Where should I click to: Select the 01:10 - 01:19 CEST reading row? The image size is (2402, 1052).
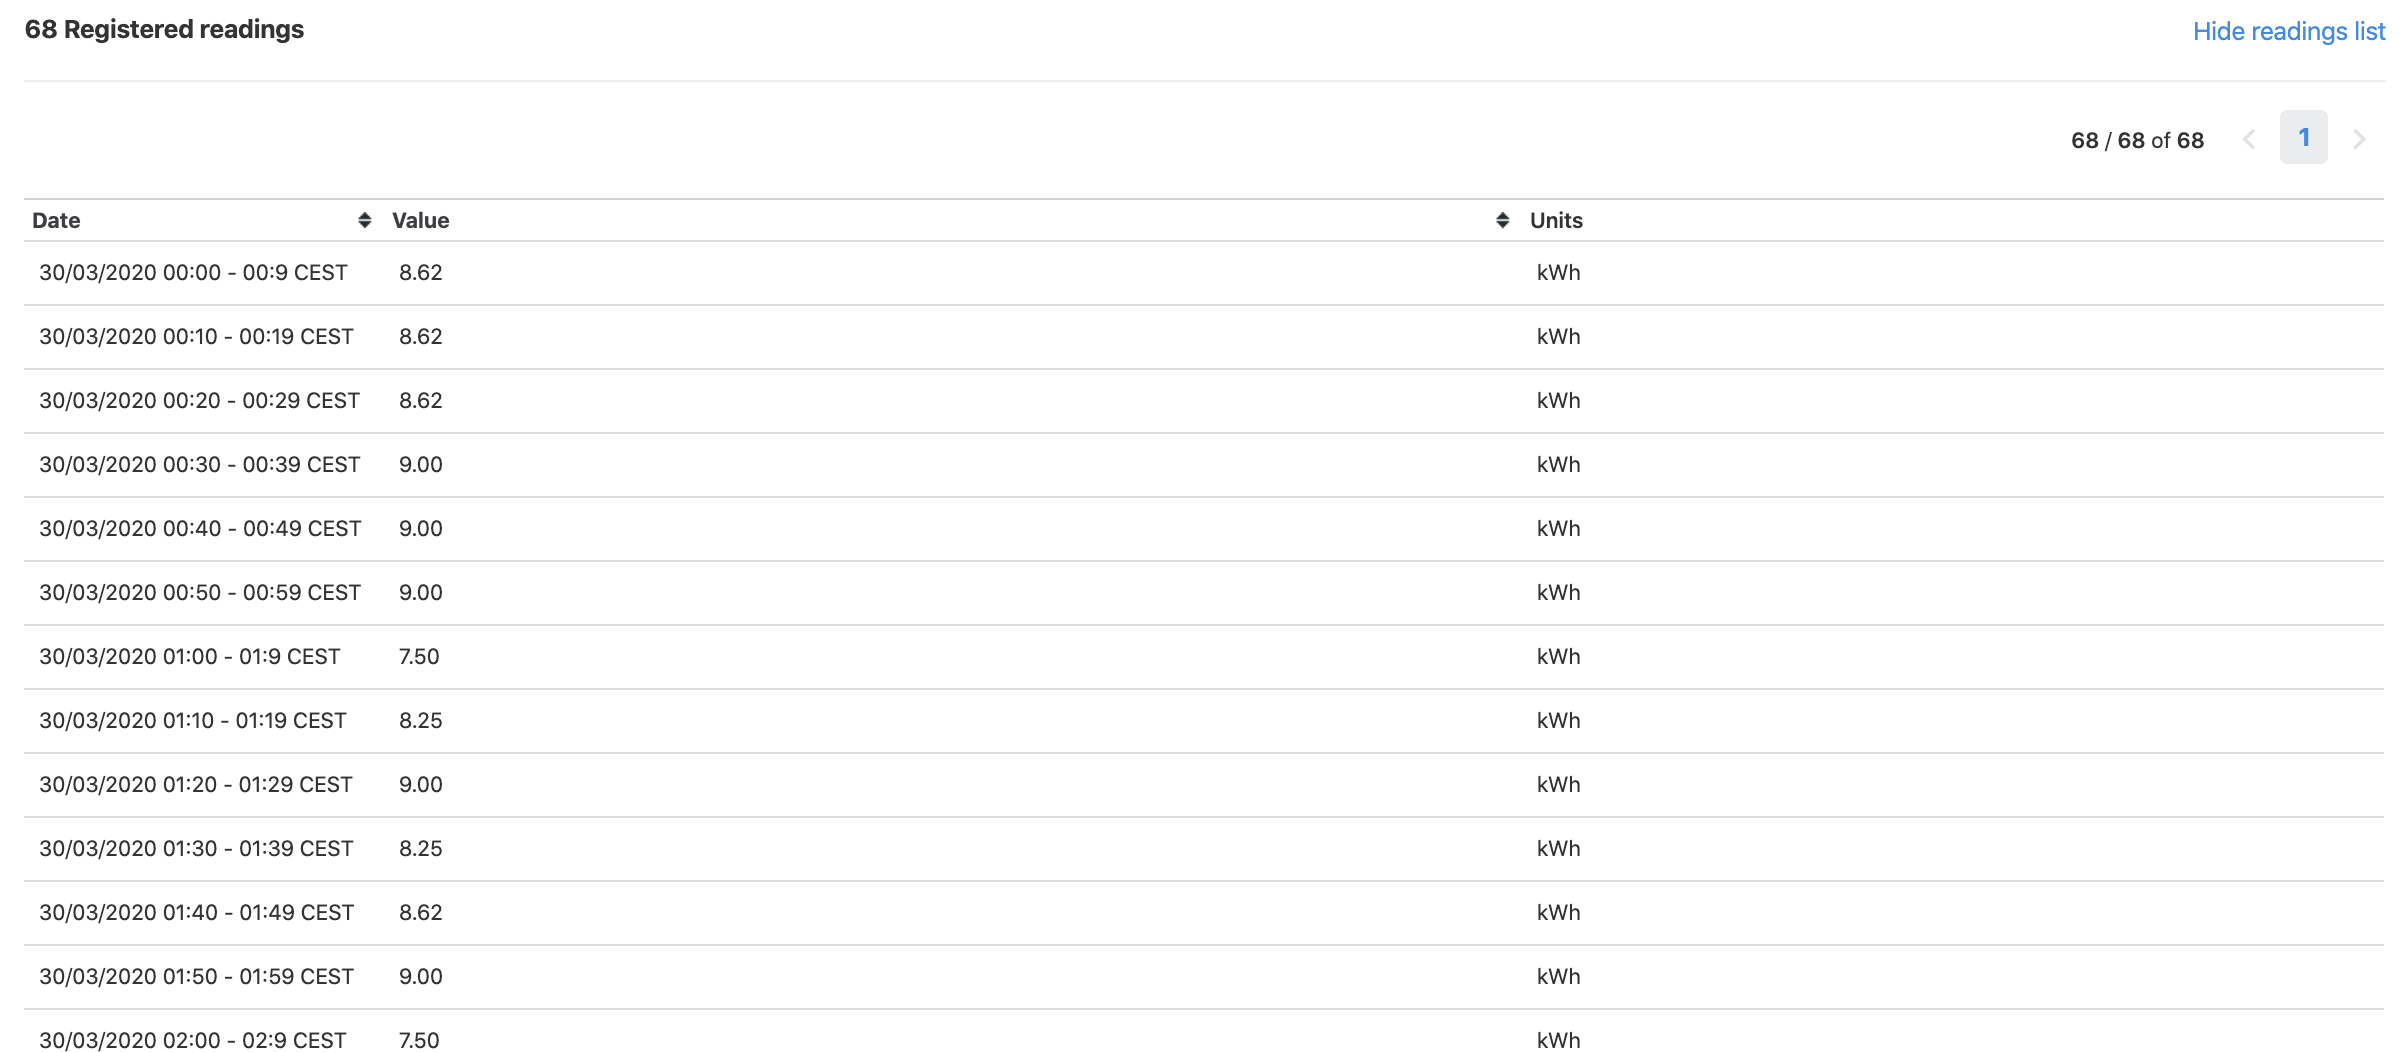tap(193, 721)
